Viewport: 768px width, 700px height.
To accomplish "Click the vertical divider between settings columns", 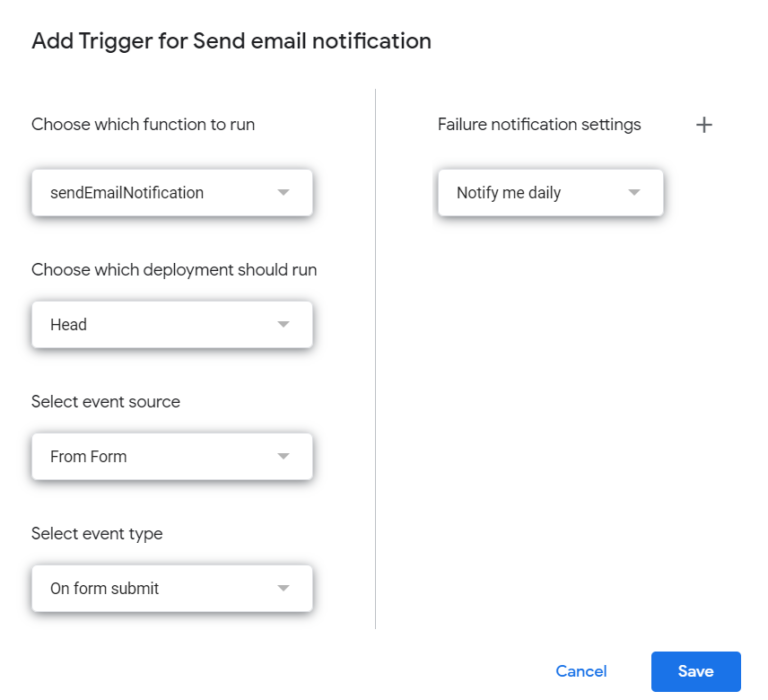I will [x=376, y=359].
